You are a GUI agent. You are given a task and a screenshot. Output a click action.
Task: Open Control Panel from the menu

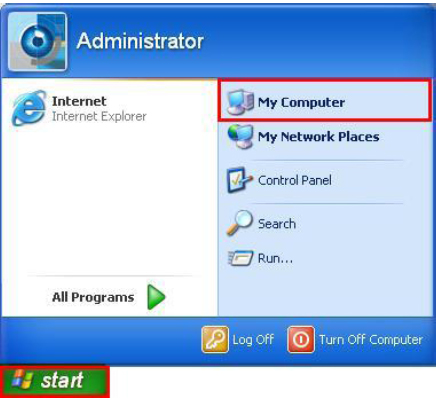pos(295,180)
